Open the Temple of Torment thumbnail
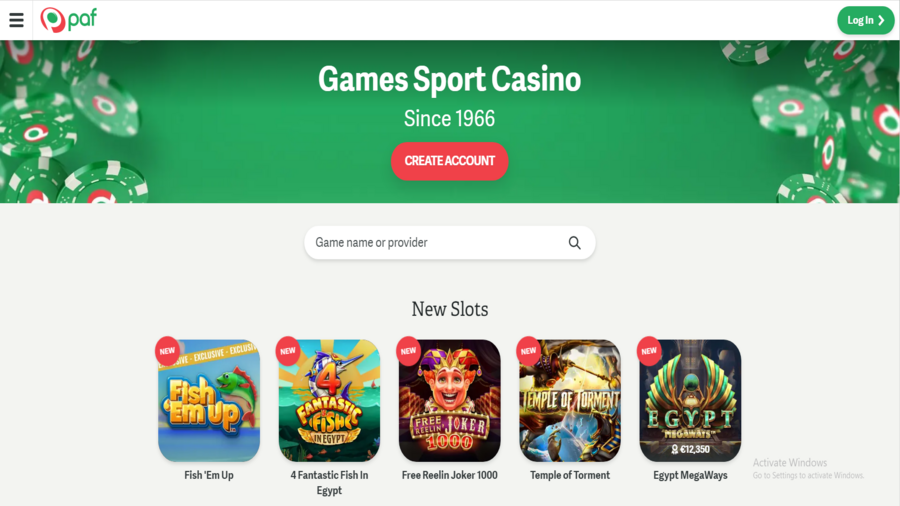Image resolution: width=900 pixels, height=506 pixels. click(570, 400)
